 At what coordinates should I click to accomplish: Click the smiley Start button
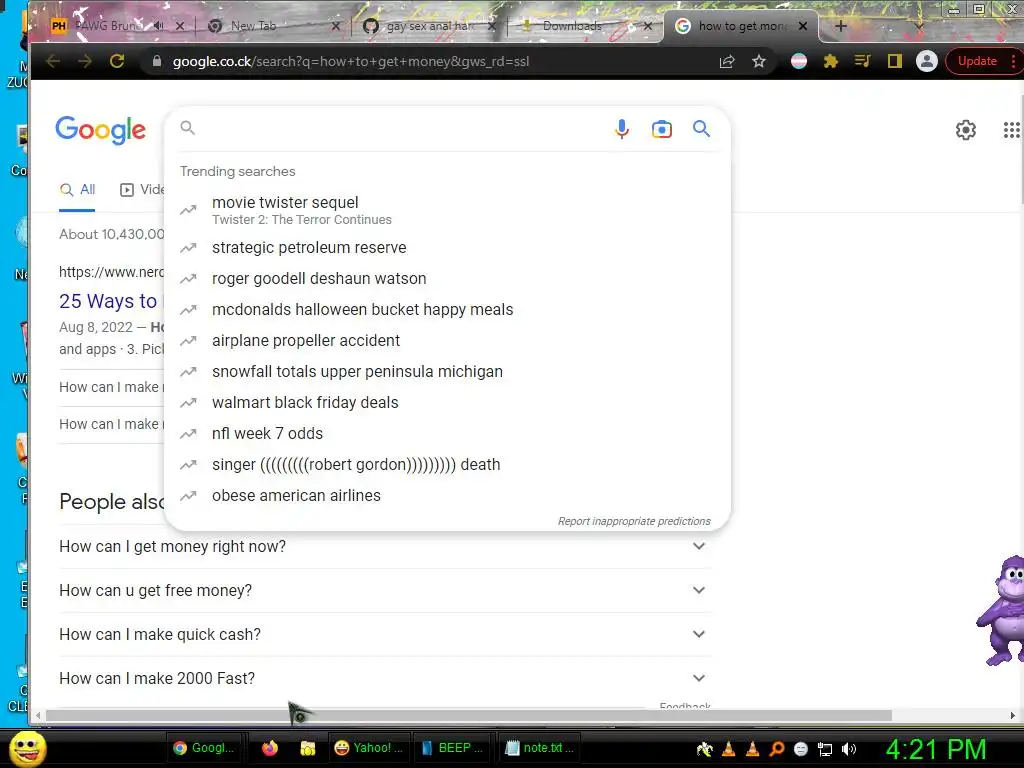28,748
